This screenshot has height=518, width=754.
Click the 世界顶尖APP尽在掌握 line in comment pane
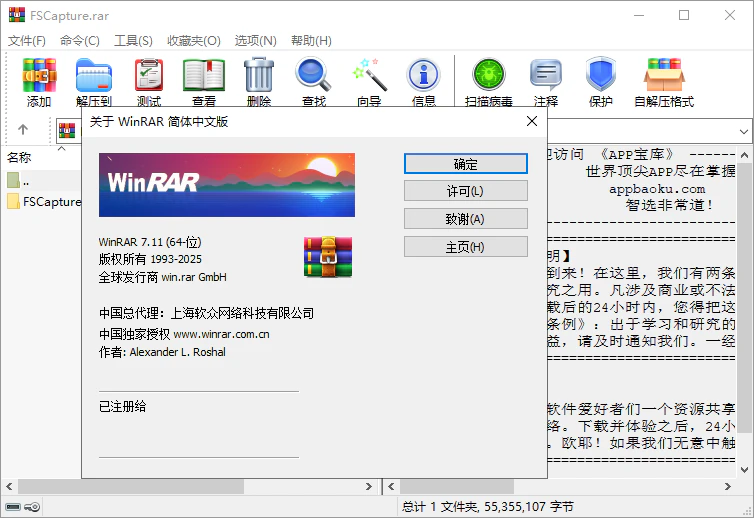tap(661, 171)
